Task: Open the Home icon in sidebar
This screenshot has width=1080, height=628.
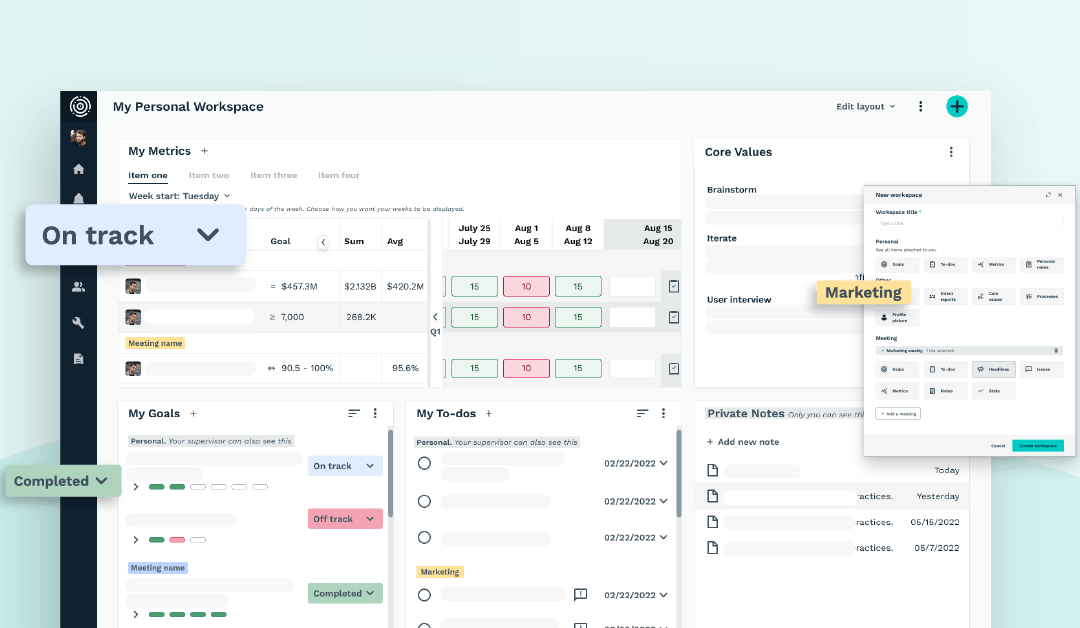Action: click(x=79, y=169)
